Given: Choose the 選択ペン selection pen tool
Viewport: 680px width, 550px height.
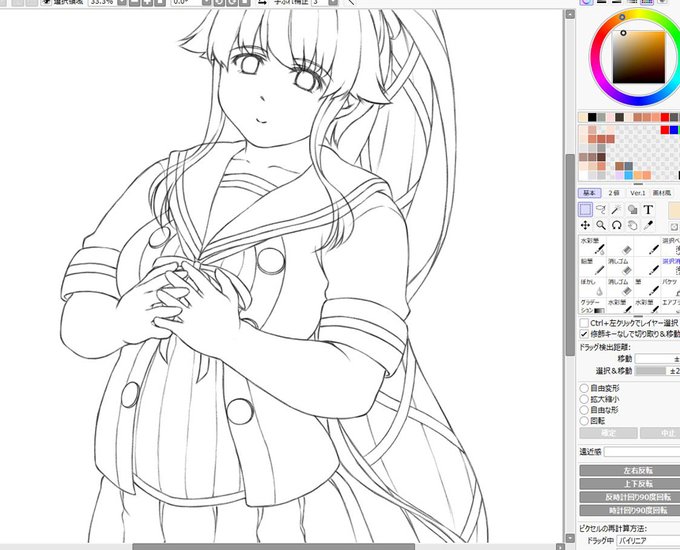Looking at the screenshot, I should click(x=670, y=246).
